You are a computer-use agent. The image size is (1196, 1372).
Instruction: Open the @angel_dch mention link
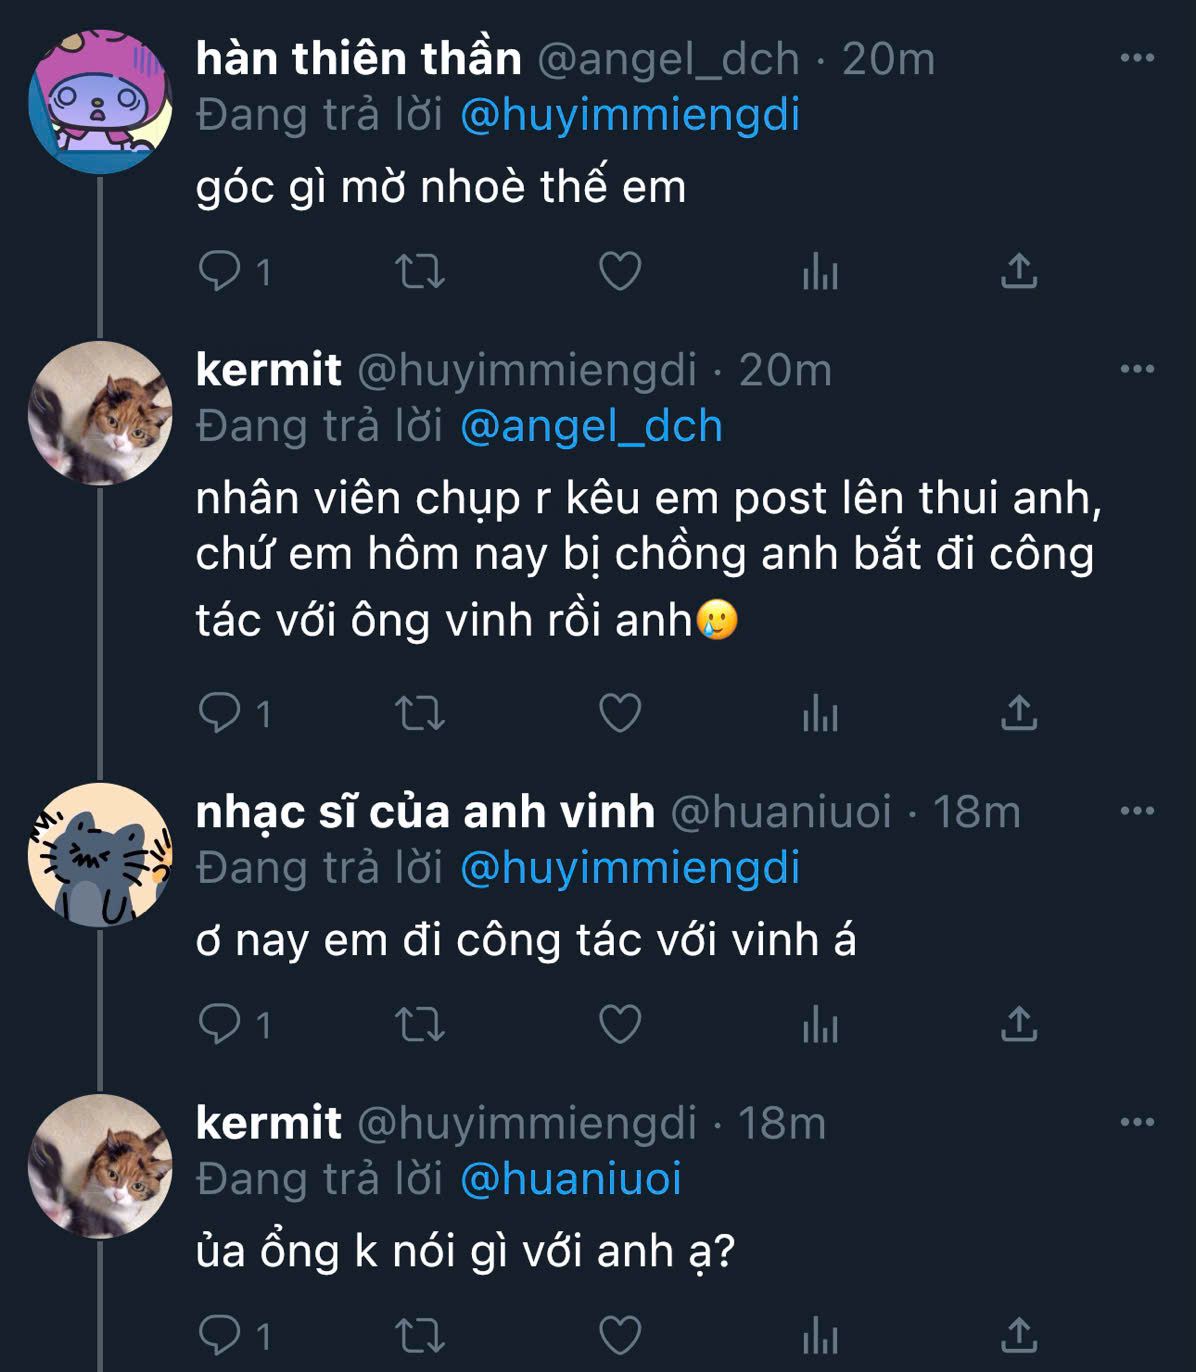point(591,426)
